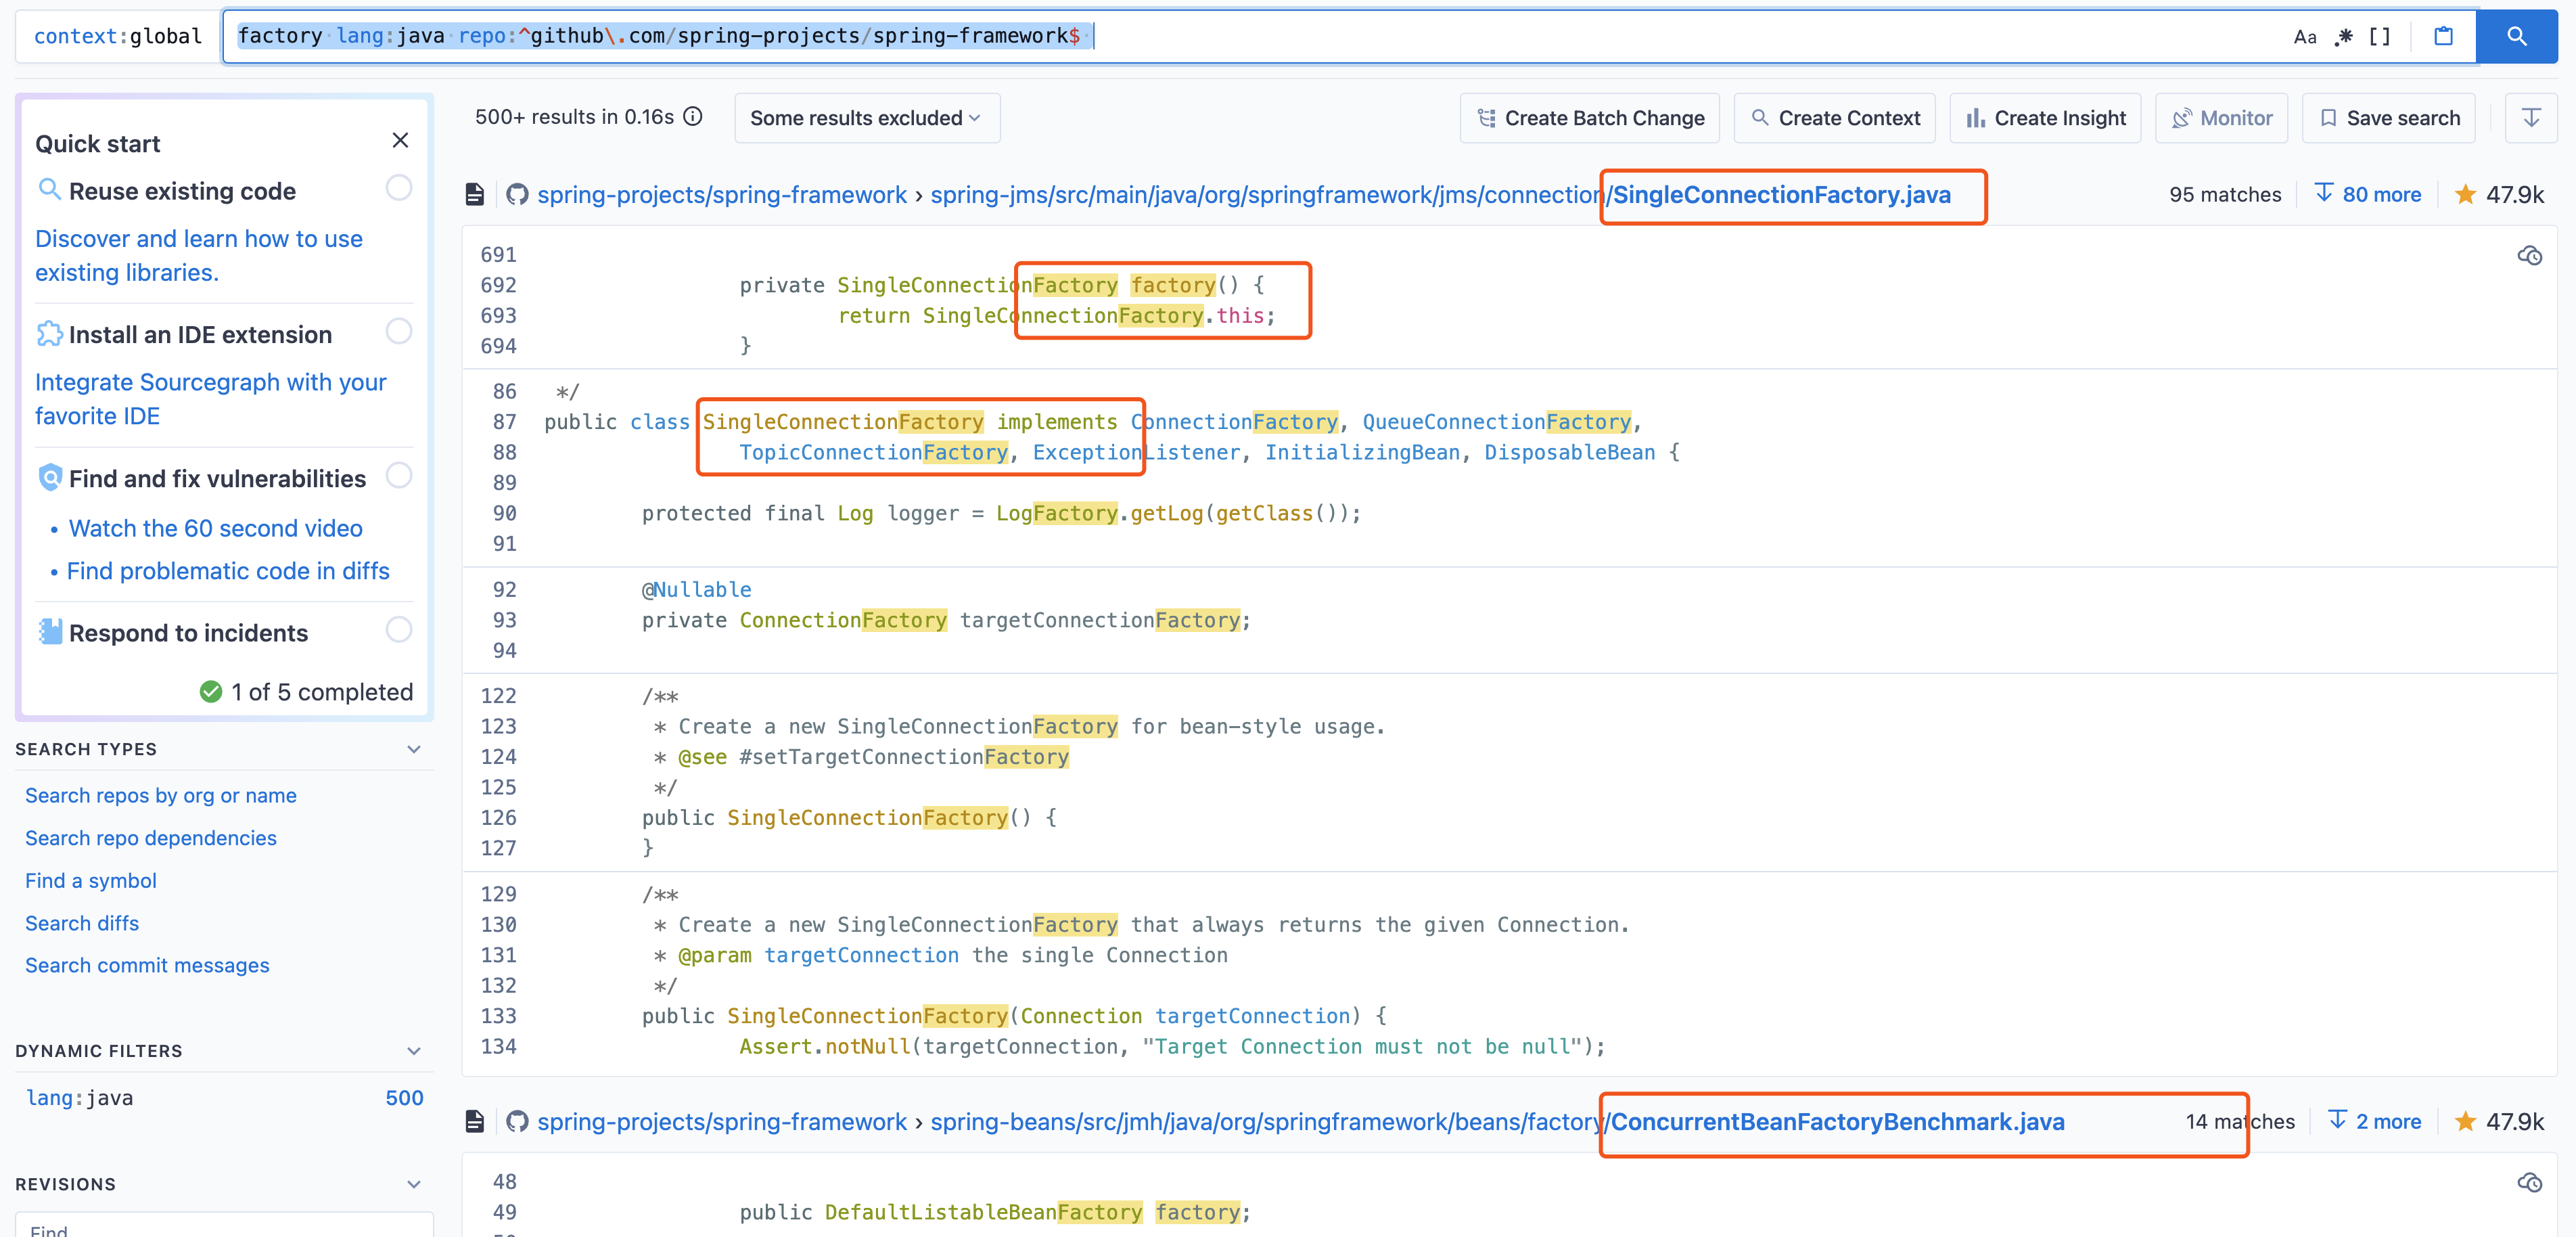2576x1237 pixels.
Task: Click '95 matches' count text
Action: (x=2225, y=195)
